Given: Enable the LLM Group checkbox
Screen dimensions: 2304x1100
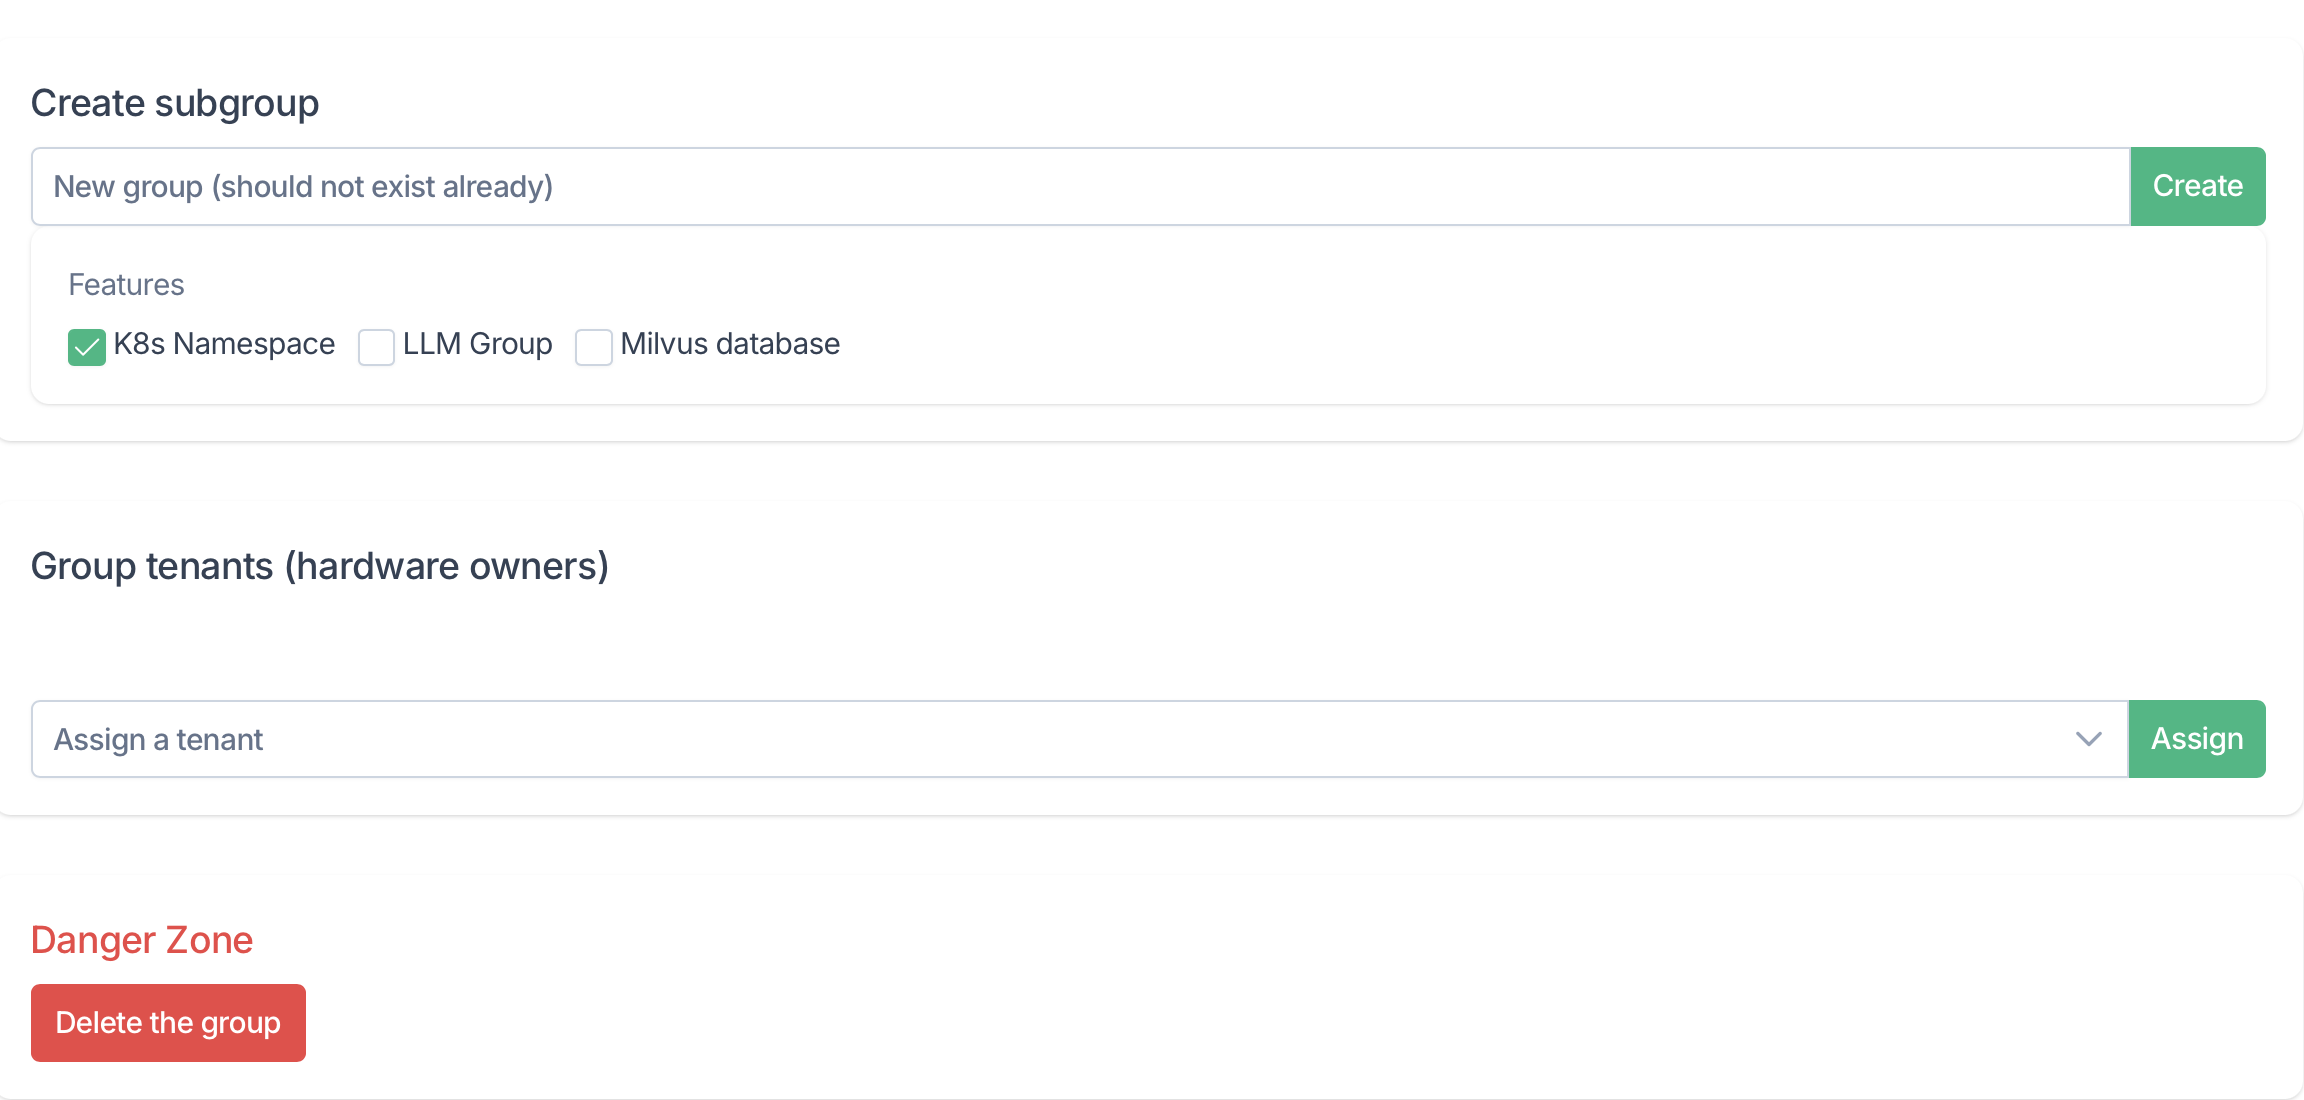Looking at the screenshot, I should tap(376, 347).
